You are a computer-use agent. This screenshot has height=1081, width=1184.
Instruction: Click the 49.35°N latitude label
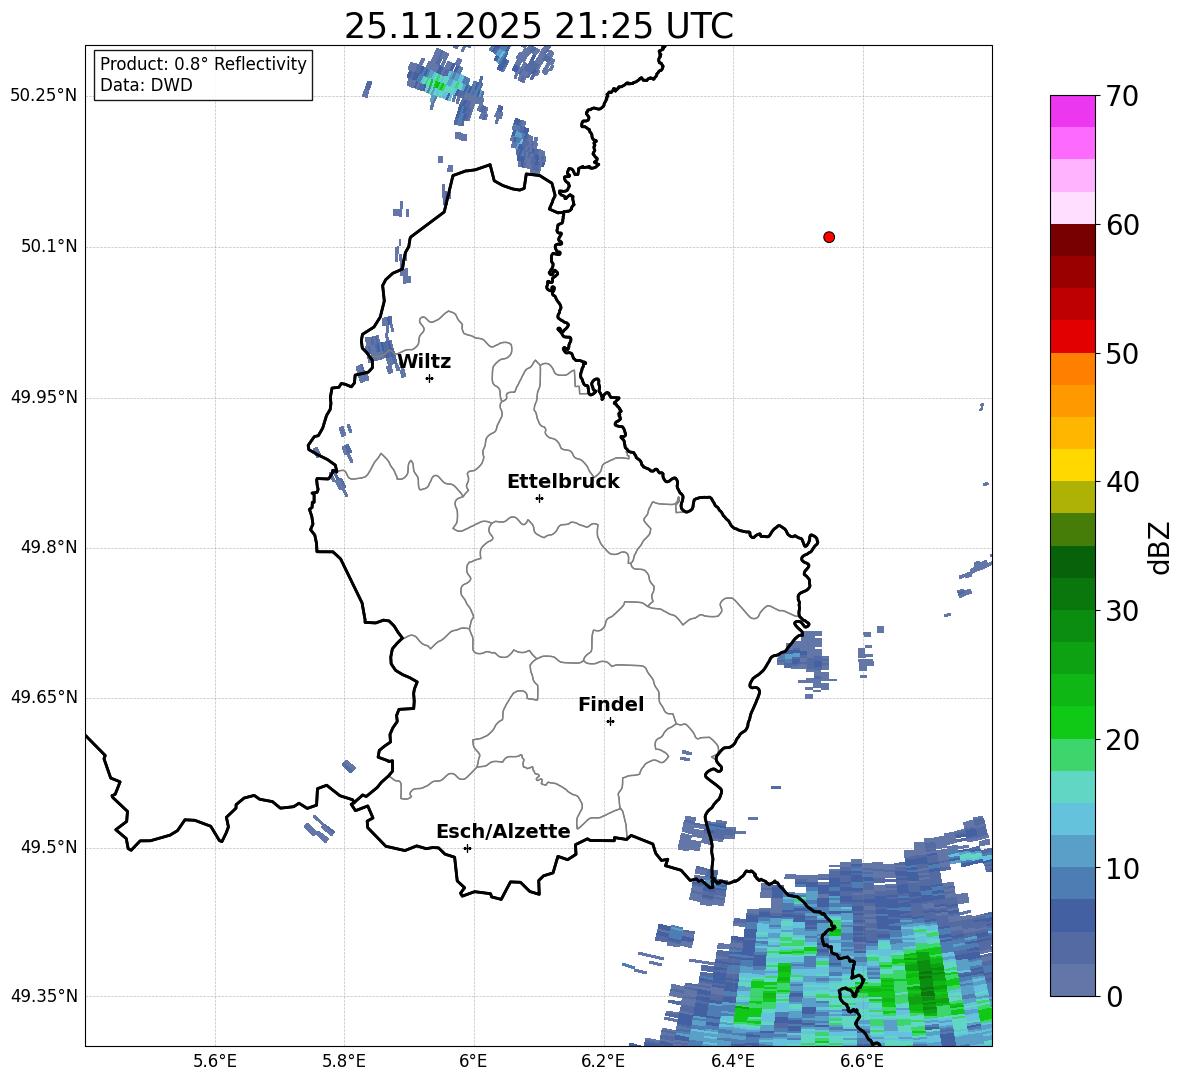[44, 996]
